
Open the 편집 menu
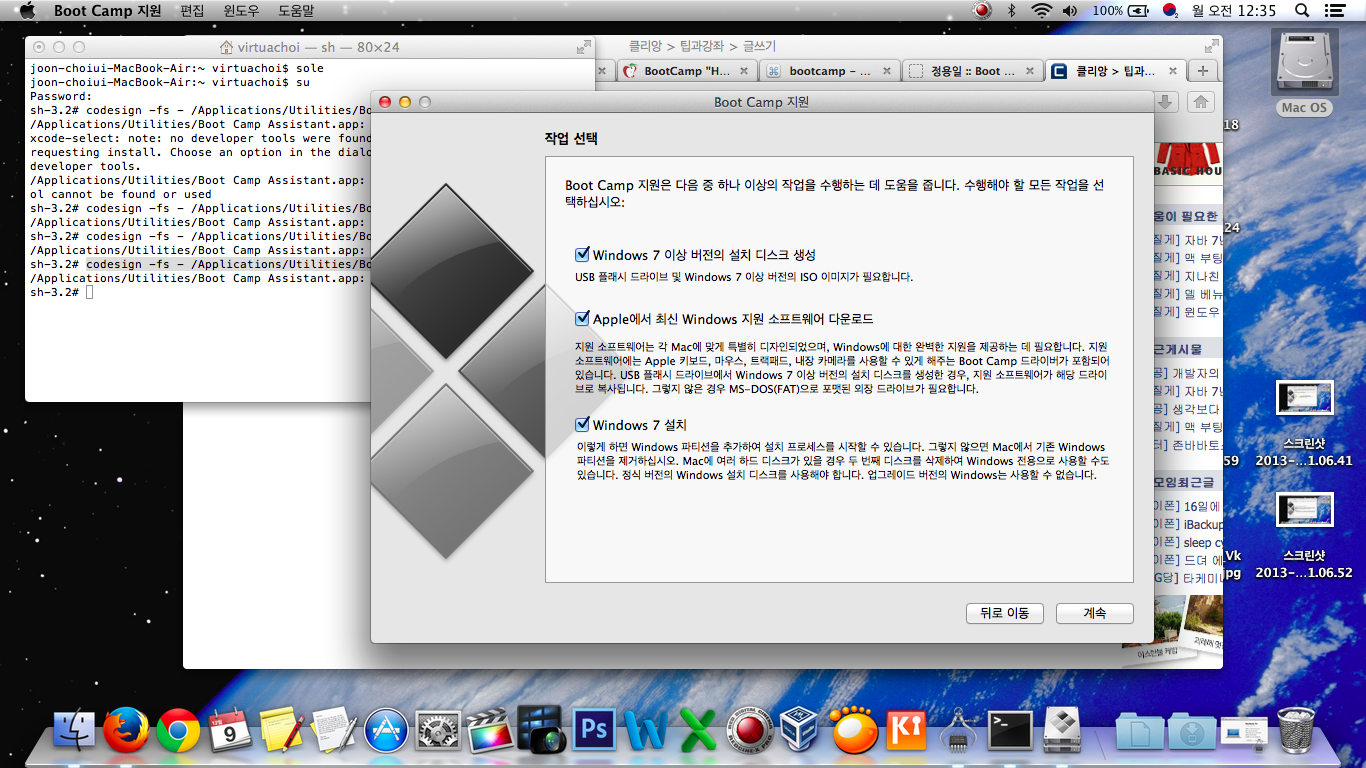click(192, 11)
